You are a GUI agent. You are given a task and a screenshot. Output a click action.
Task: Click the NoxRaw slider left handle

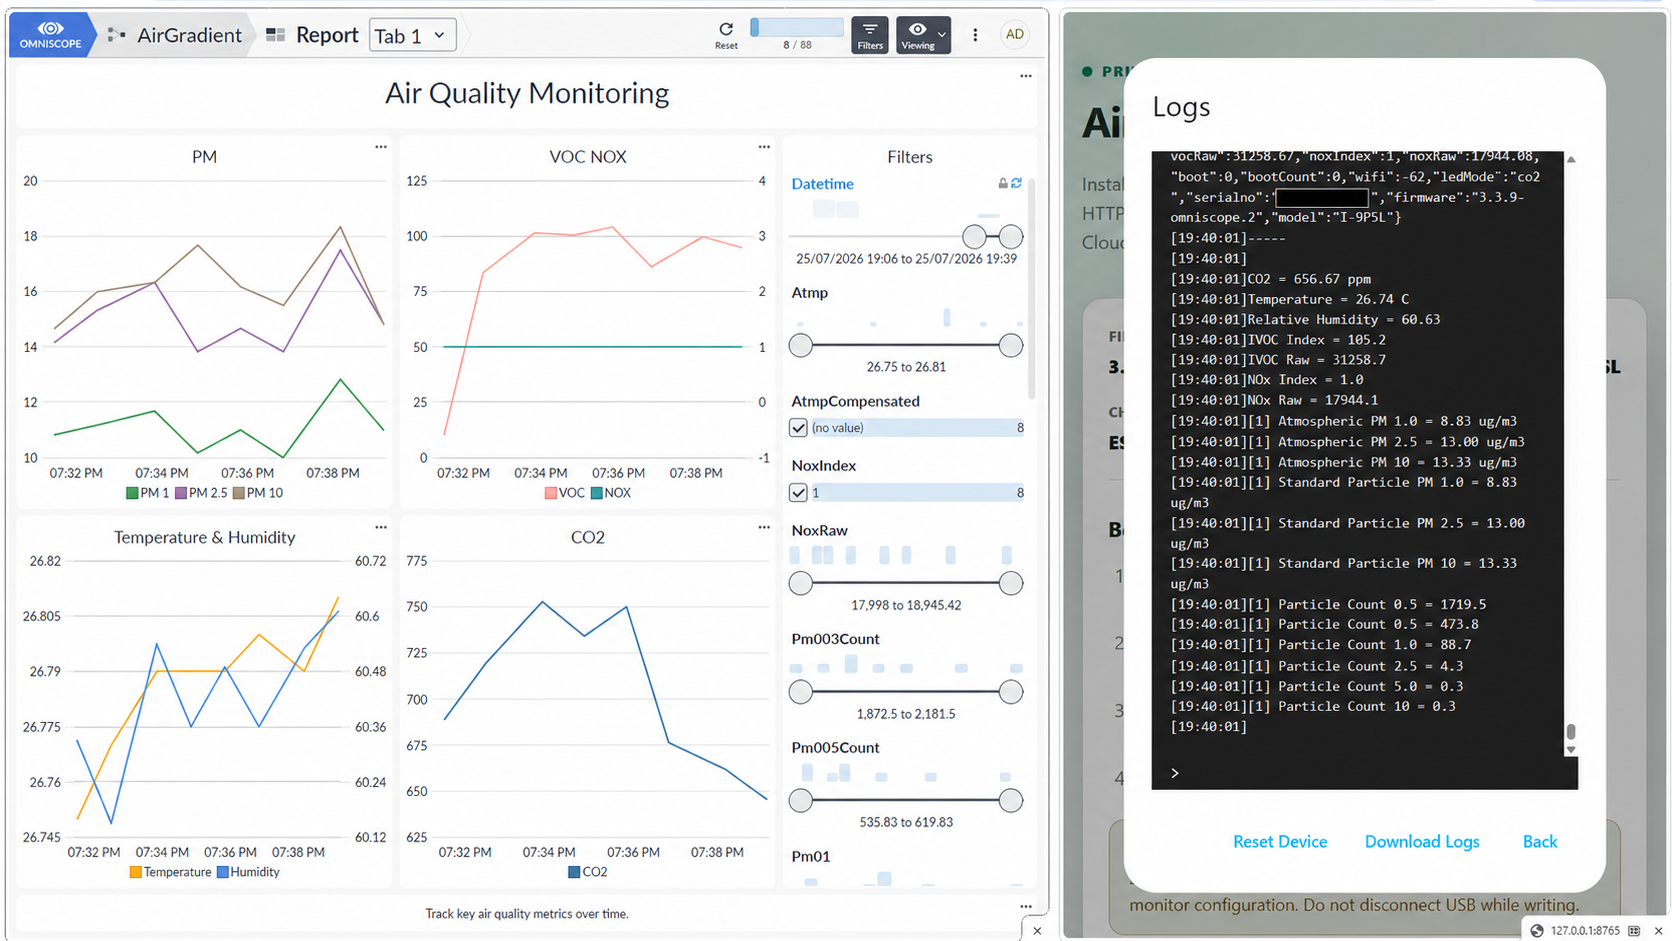tap(801, 583)
